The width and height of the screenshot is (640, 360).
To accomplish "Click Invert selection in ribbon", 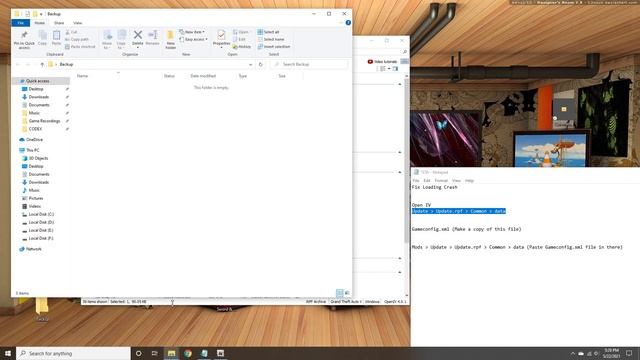I will [x=274, y=47].
